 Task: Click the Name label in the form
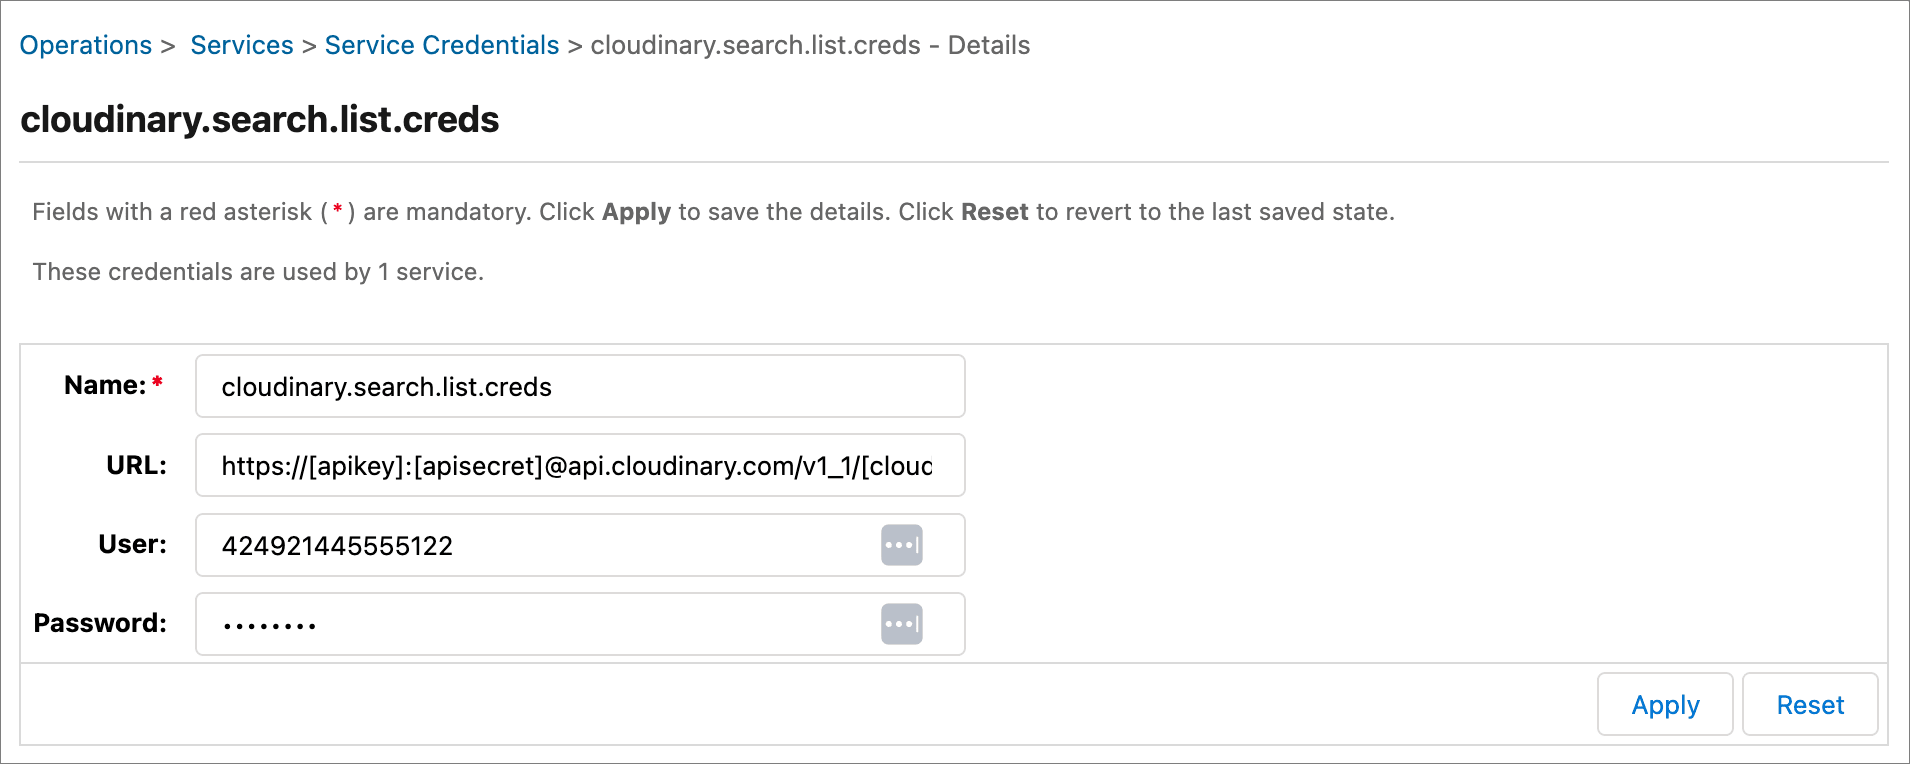click(103, 384)
